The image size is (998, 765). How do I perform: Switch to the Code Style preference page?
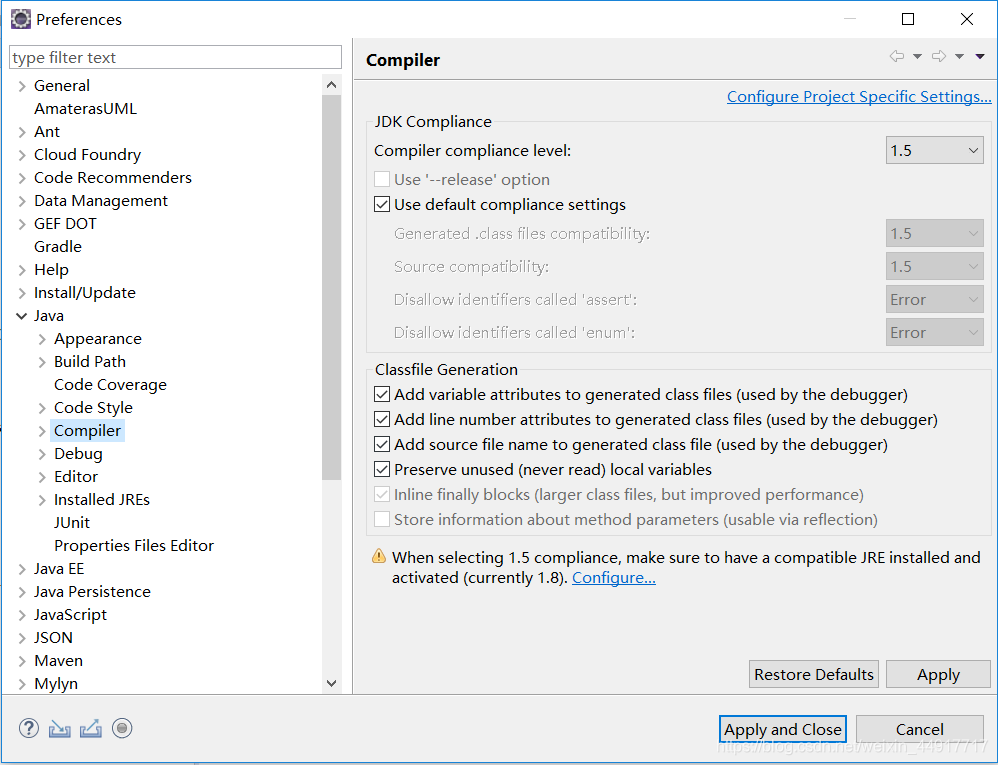pyautogui.click(x=93, y=407)
